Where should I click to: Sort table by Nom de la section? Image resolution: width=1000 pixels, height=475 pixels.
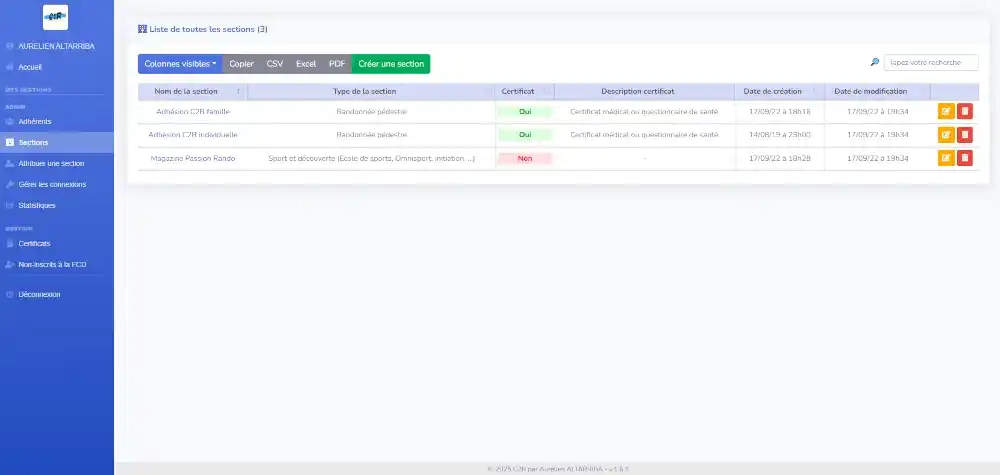[192, 91]
